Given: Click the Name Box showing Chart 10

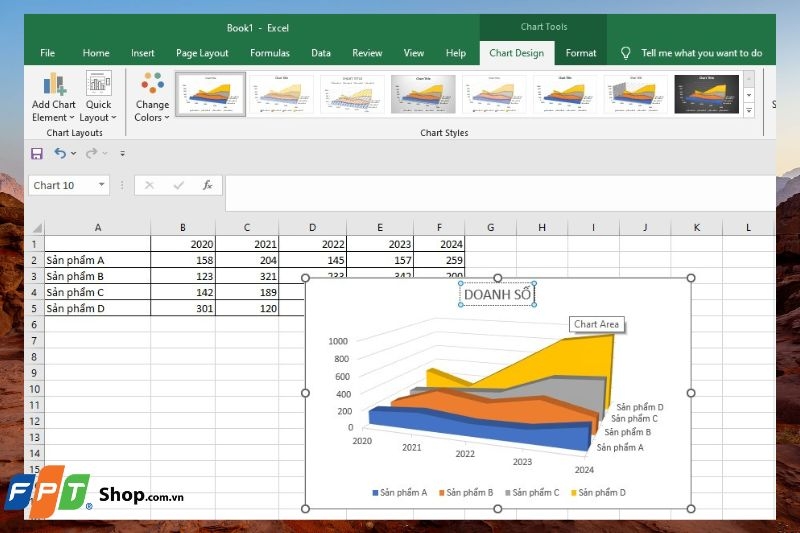Looking at the screenshot, I should click(62, 185).
